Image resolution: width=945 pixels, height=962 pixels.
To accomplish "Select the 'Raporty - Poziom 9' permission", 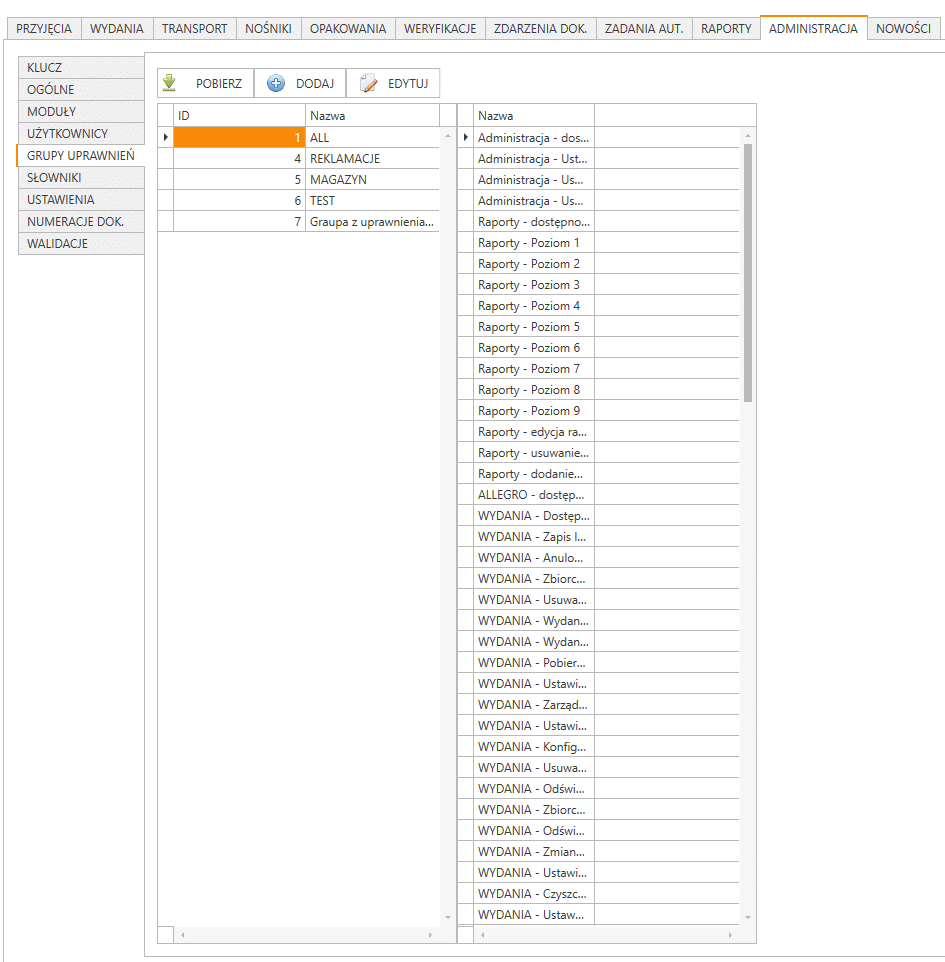I will 599,410.
